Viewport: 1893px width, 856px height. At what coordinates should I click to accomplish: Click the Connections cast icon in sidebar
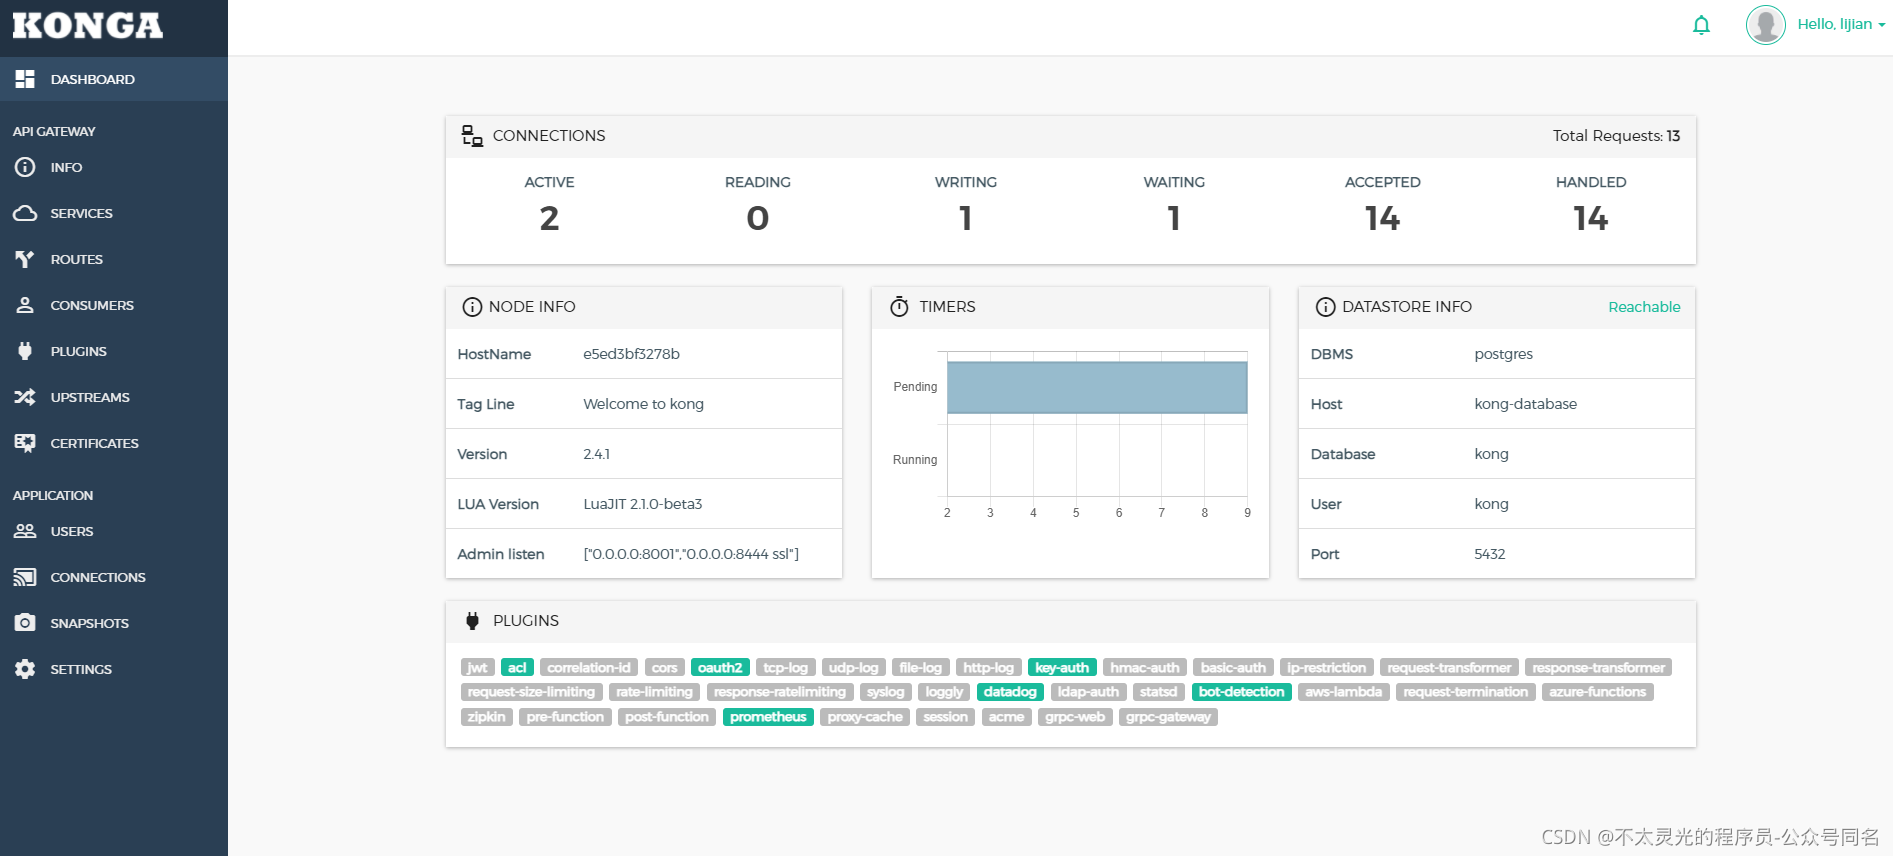pos(25,577)
